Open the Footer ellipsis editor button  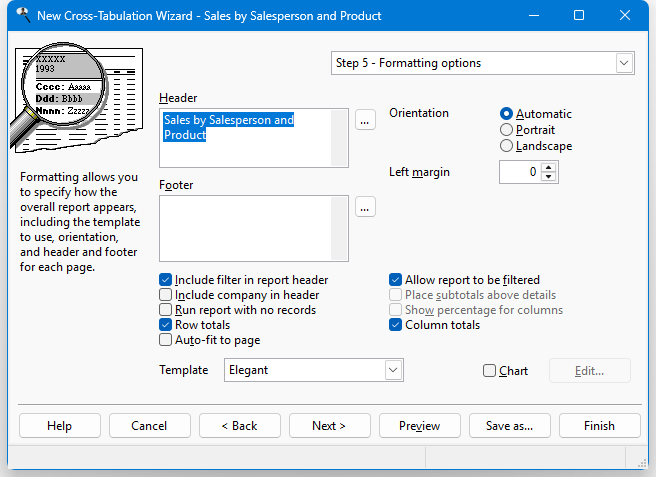(364, 207)
